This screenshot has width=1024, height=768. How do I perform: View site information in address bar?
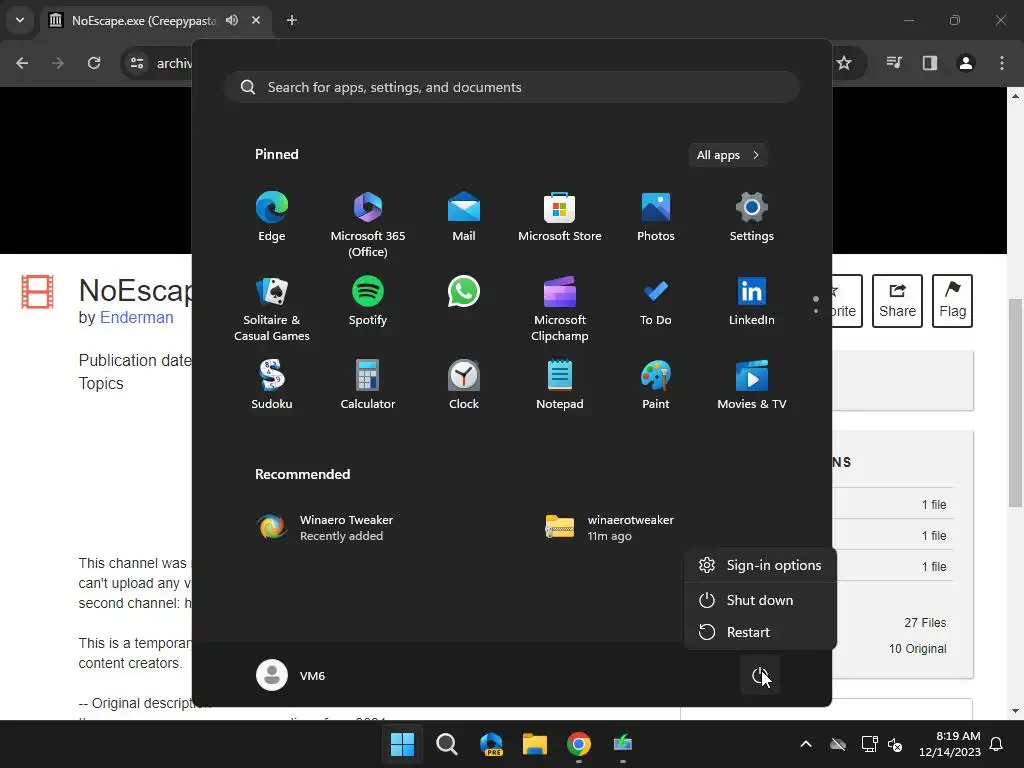[137, 63]
